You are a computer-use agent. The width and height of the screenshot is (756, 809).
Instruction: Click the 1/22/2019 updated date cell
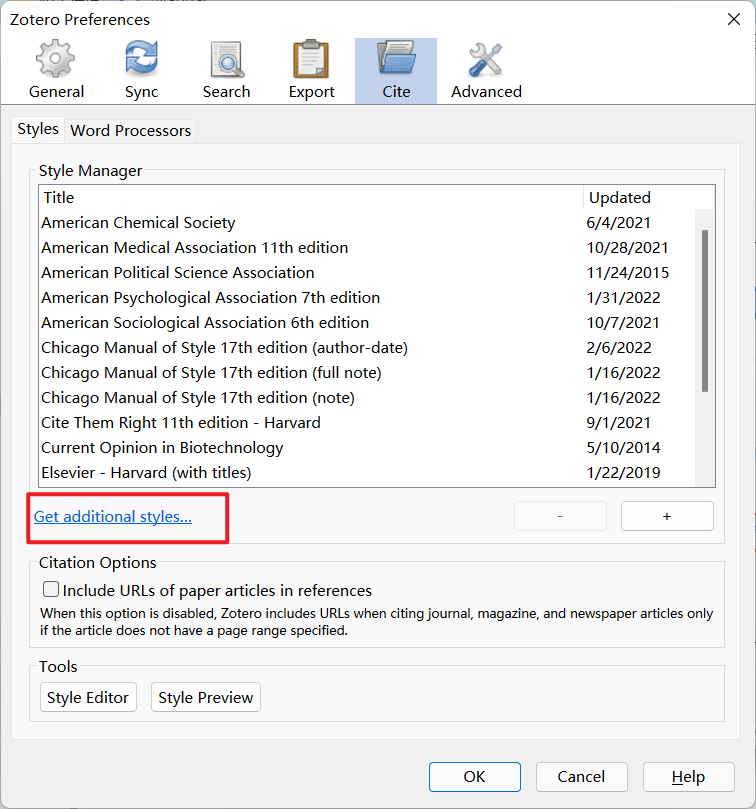coord(623,473)
